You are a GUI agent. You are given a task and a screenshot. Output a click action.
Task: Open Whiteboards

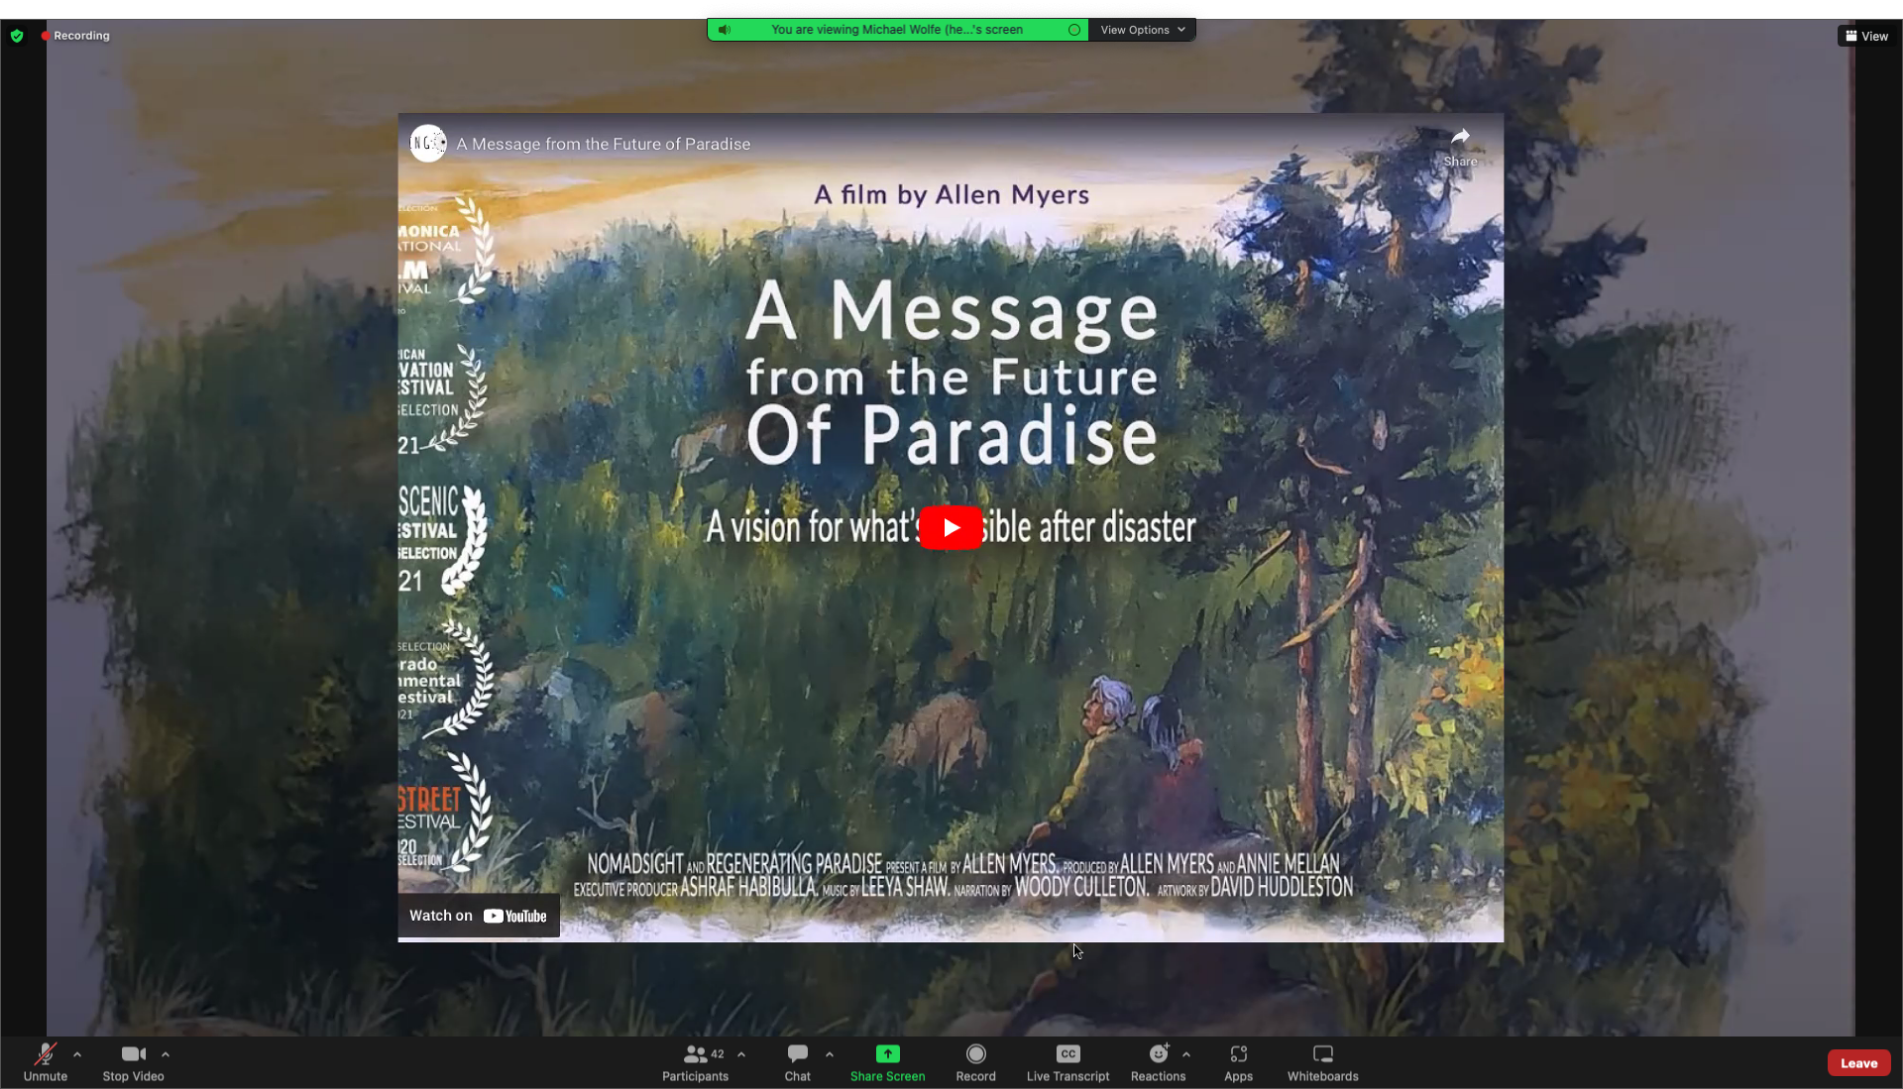[1322, 1061]
